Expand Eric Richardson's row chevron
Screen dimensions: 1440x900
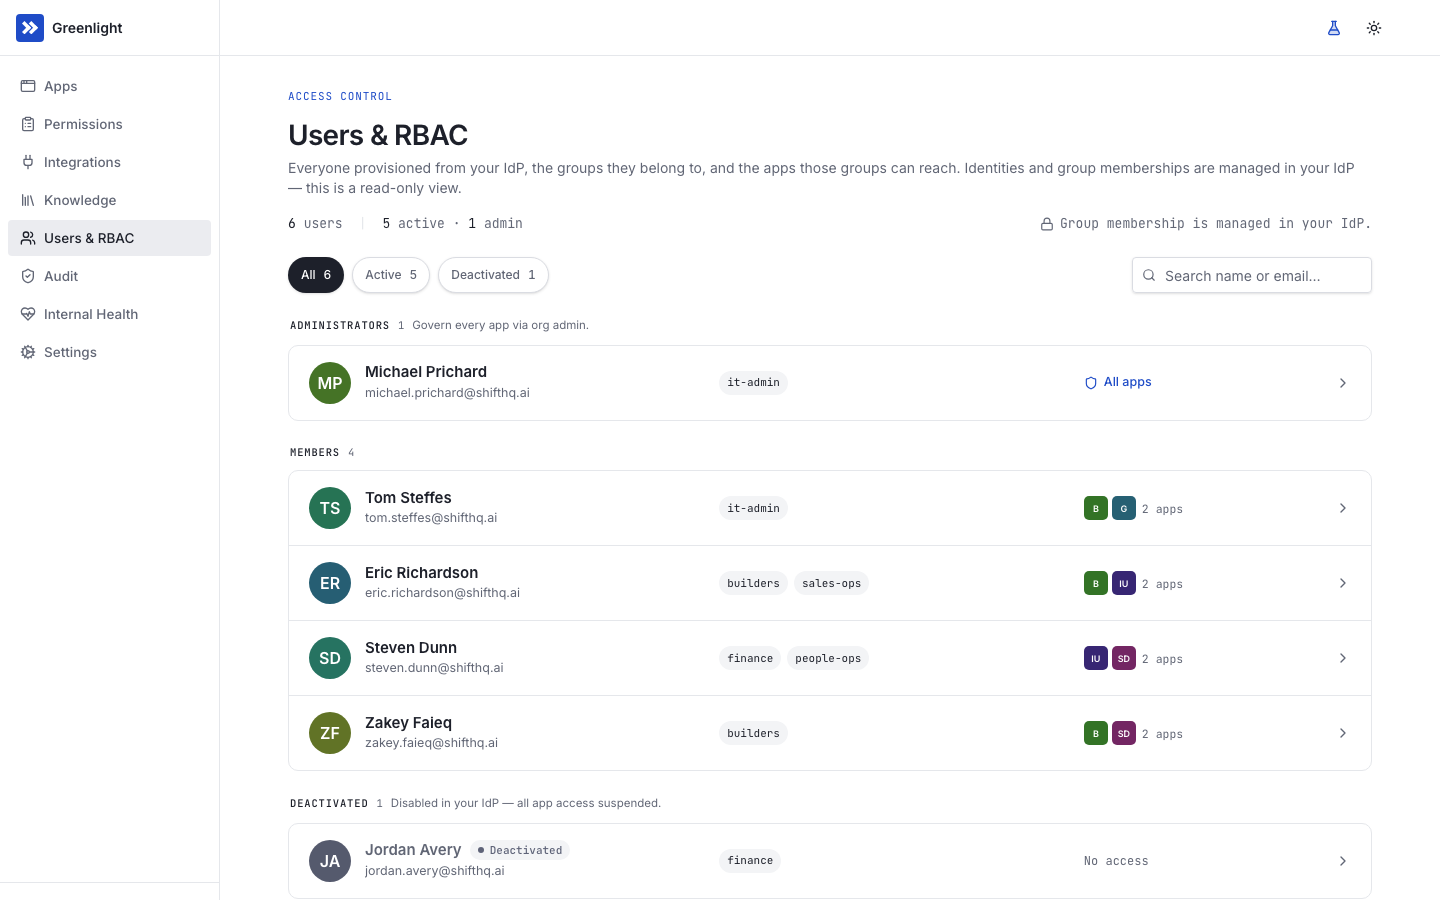(1343, 583)
